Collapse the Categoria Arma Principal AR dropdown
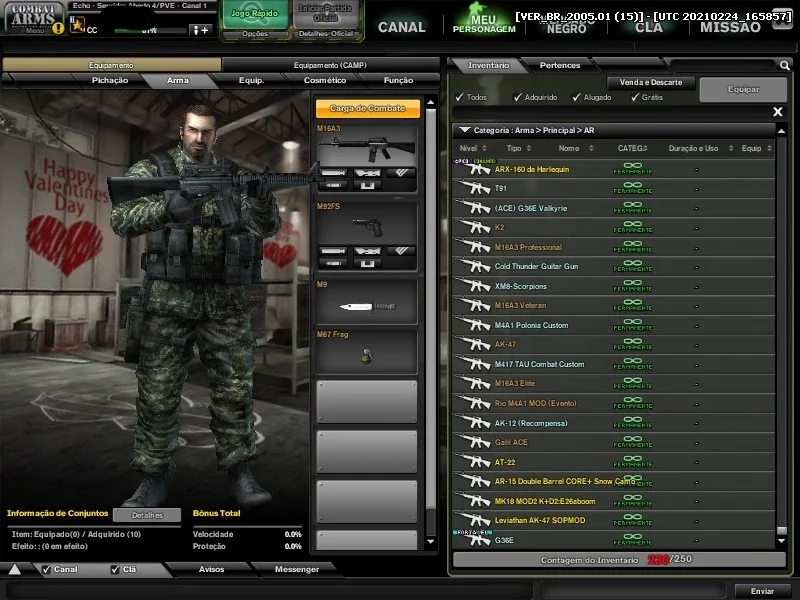Image resolution: width=800 pixels, height=600 pixels. click(464, 130)
